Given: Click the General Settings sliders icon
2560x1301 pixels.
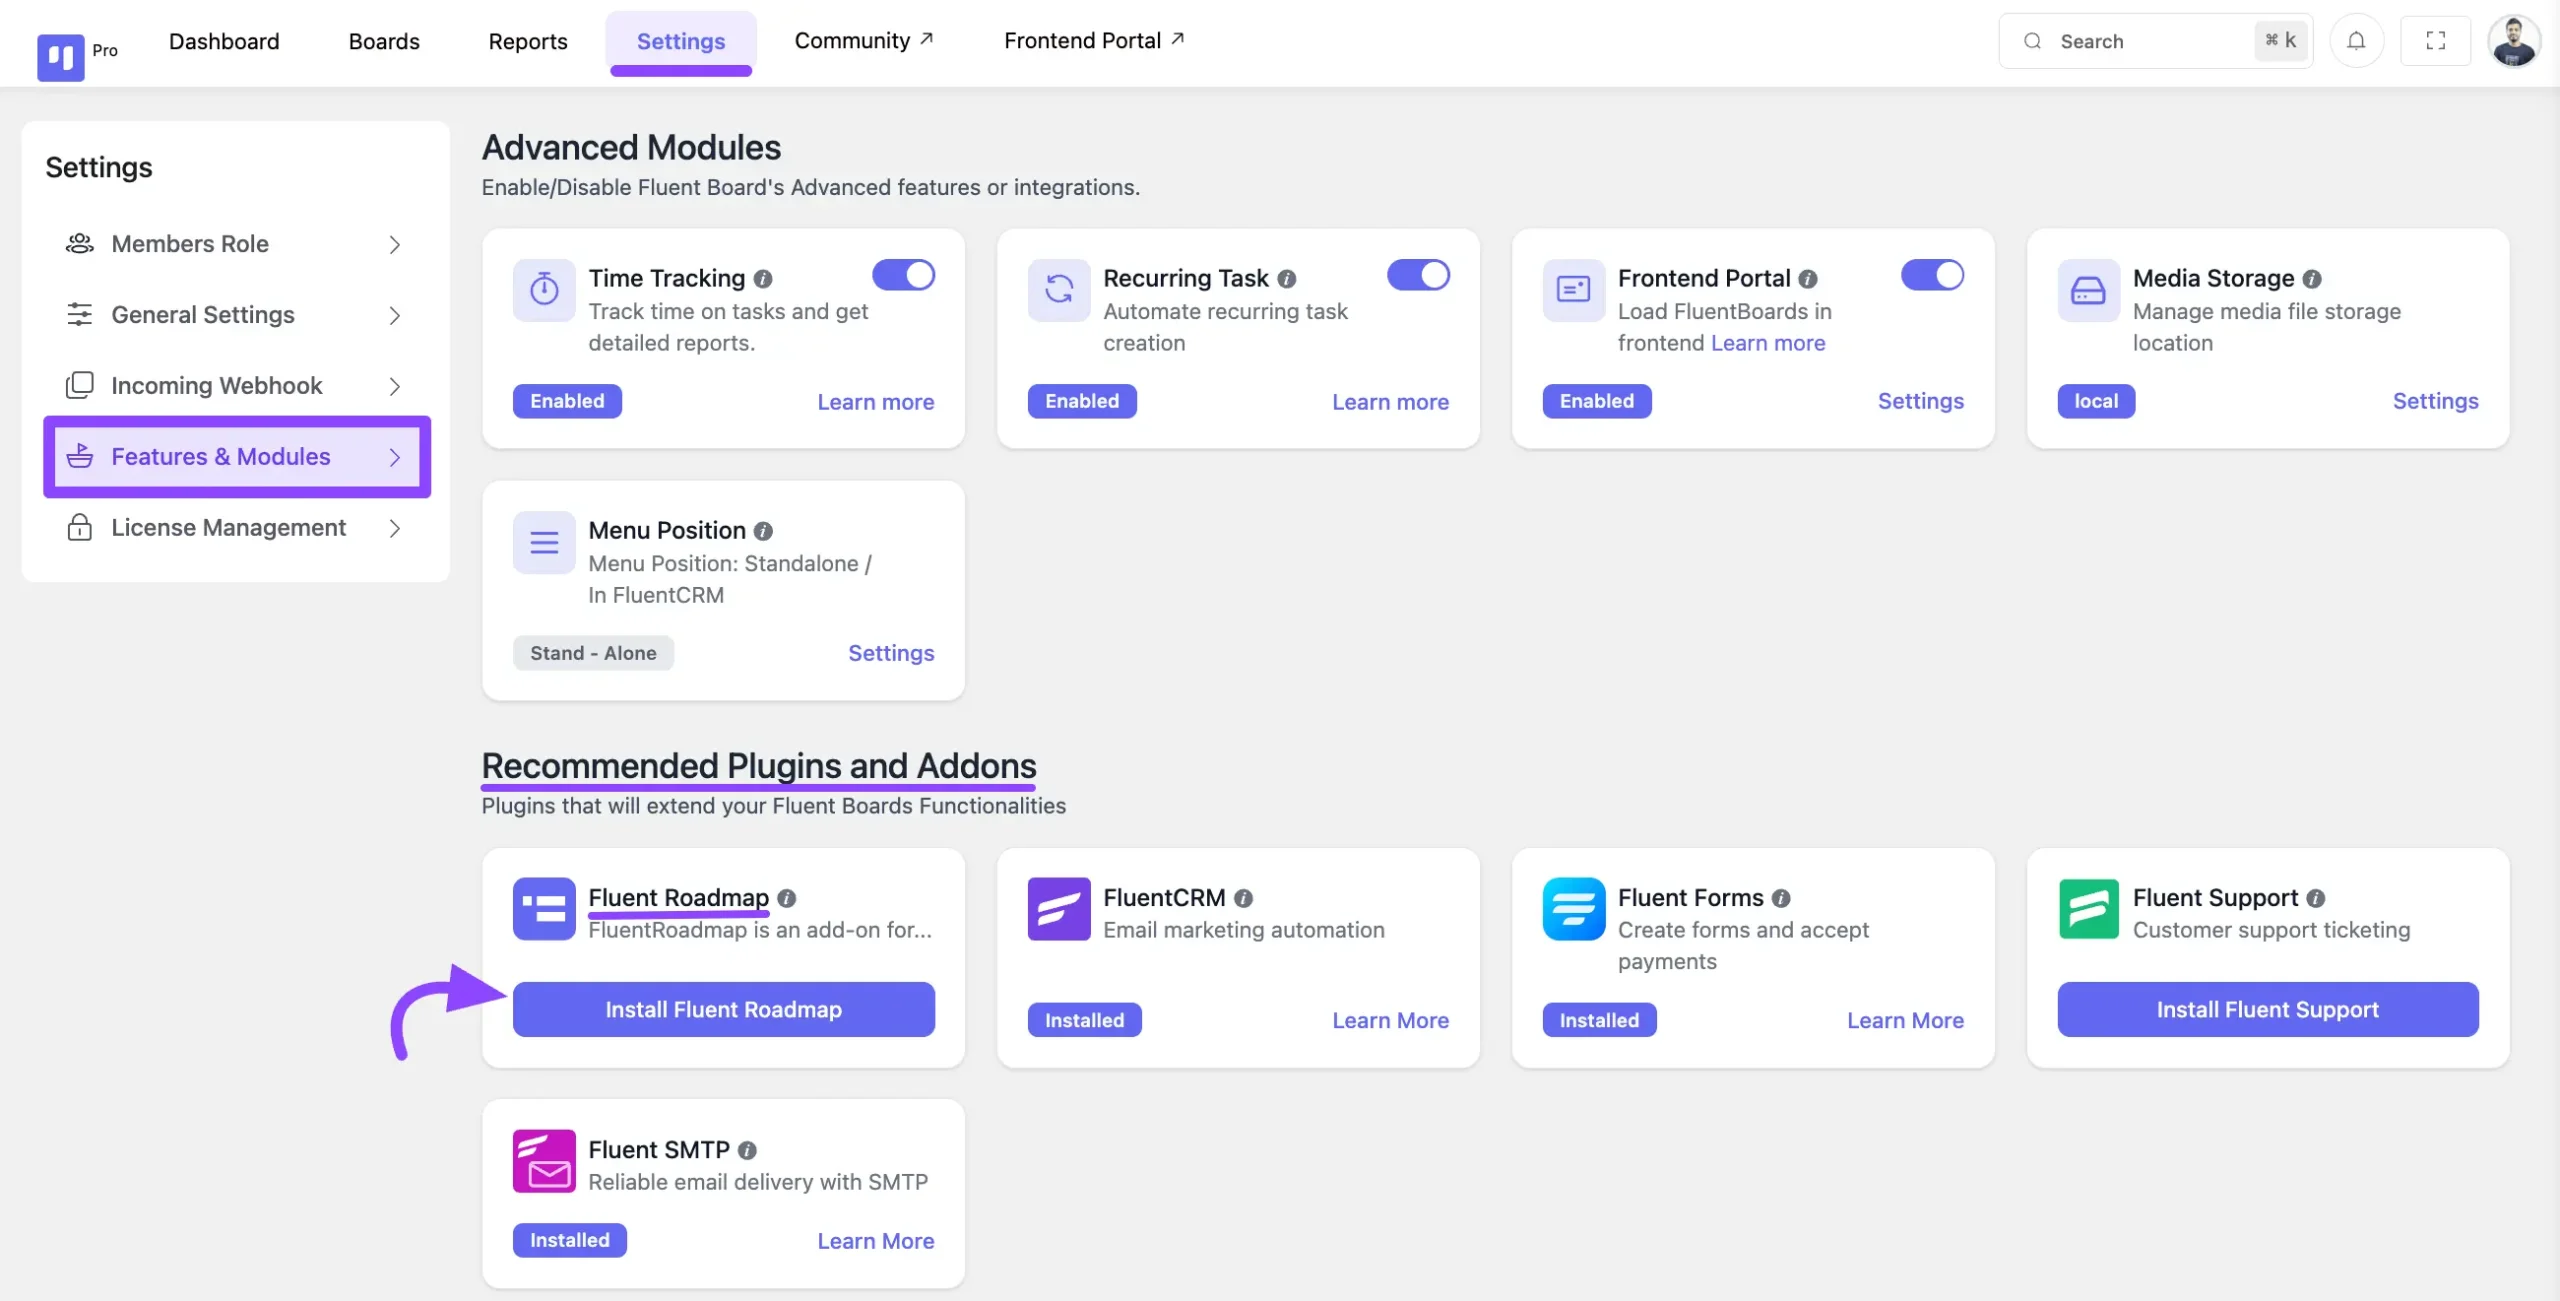Looking at the screenshot, I should (x=79, y=315).
